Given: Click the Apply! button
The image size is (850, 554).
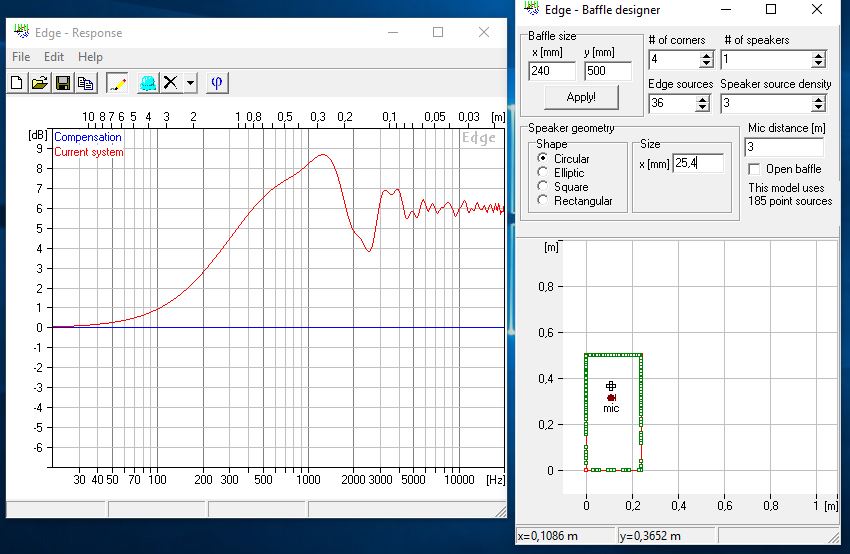Looking at the screenshot, I should coord(581,97).
